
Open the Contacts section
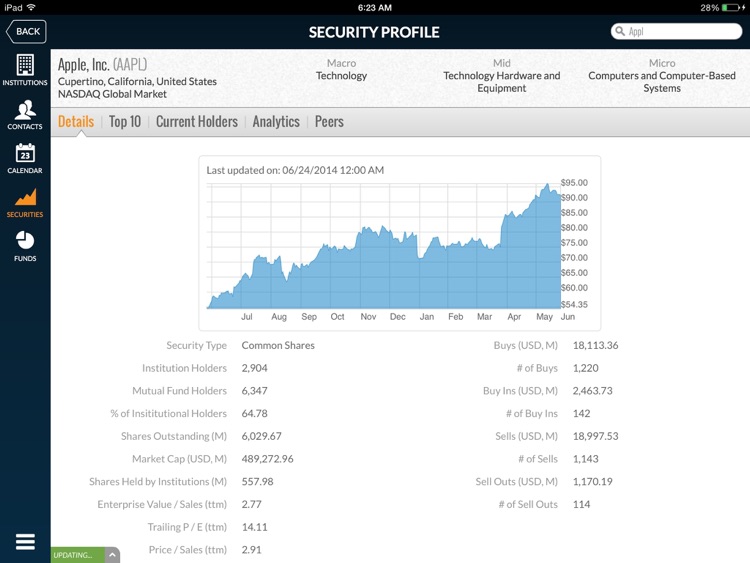[25, 114]
